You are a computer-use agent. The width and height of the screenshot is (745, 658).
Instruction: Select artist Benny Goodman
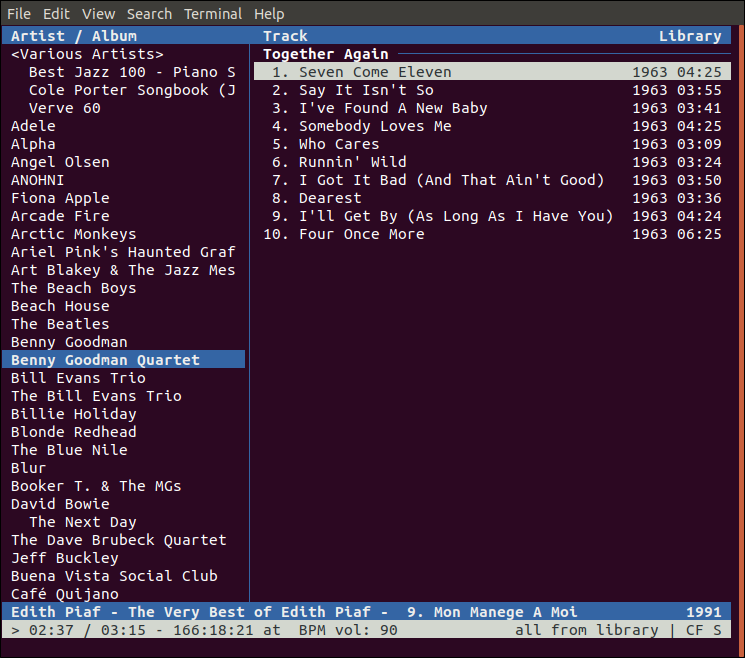click(x=69, y=343)
